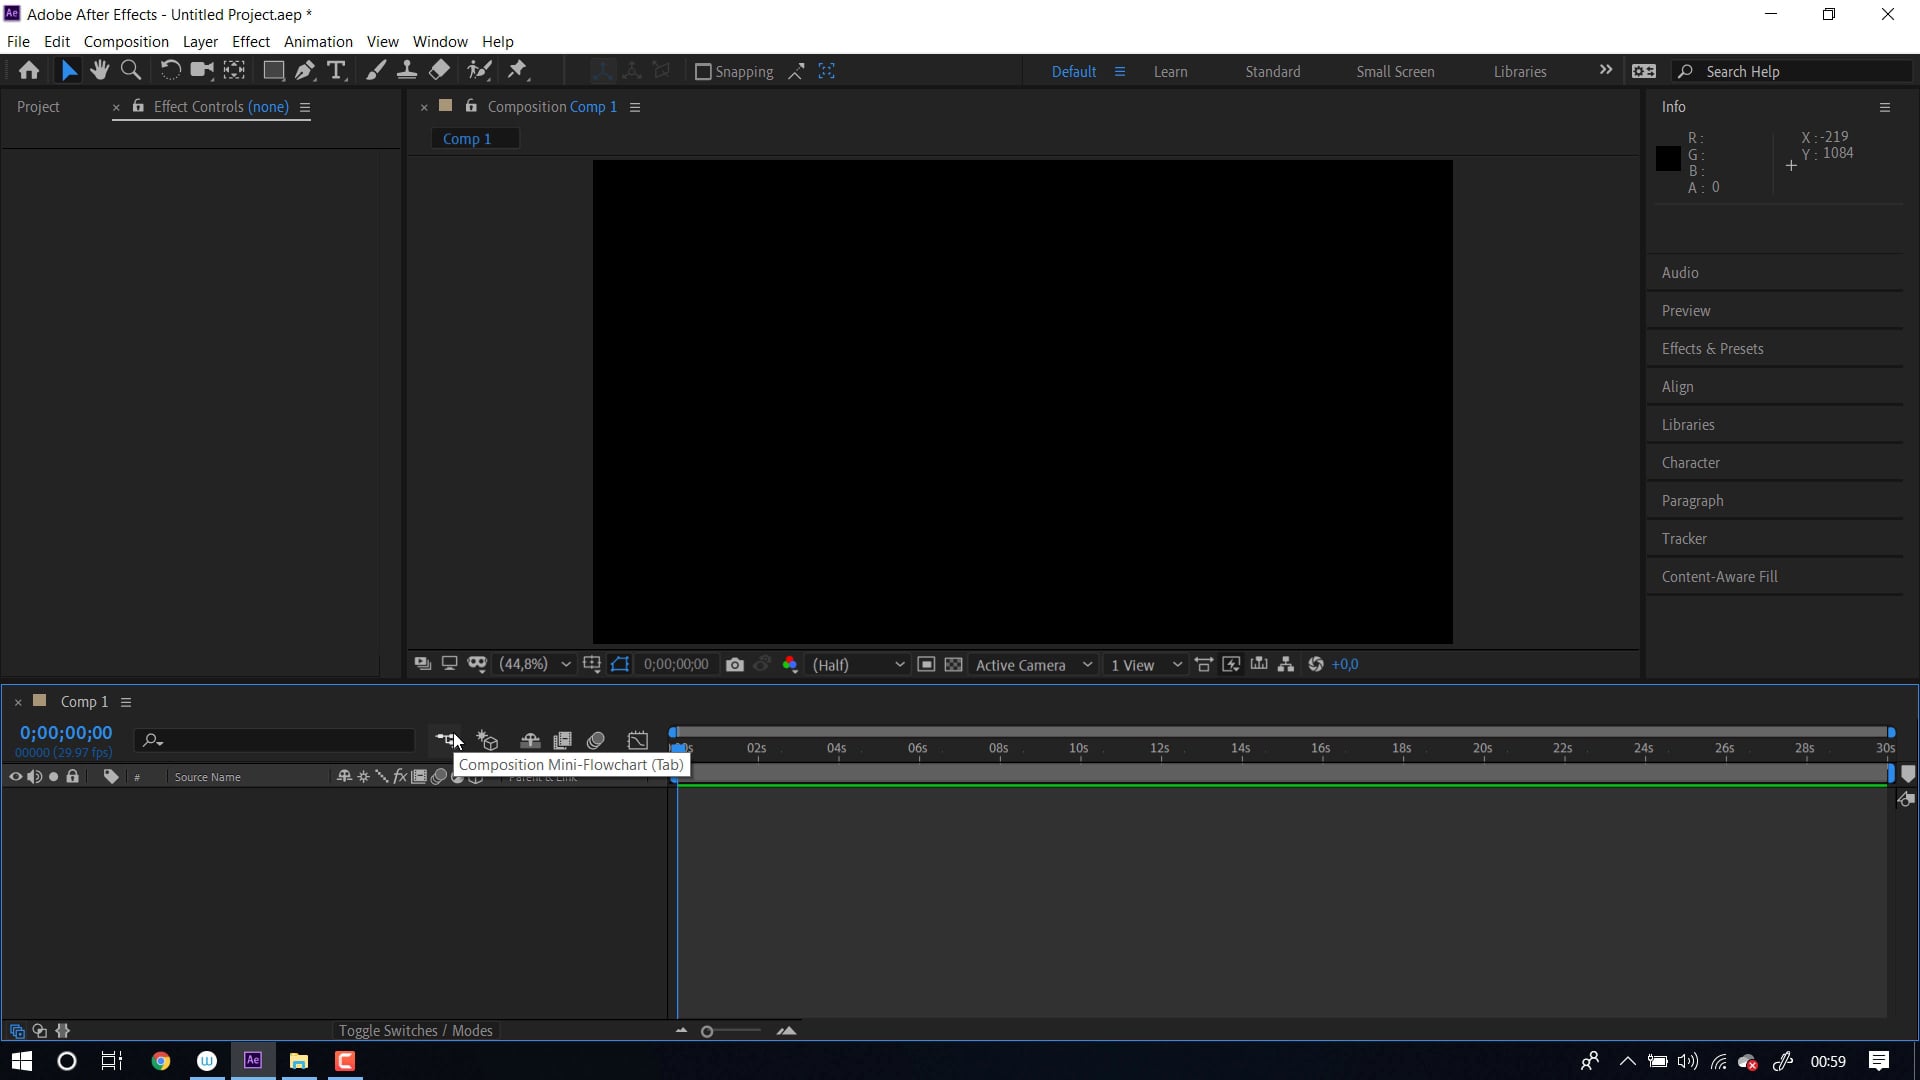This screenshot has width=1920, height=1080.
Task: Click the Shape tool icon
Action: tap(273, 71)
